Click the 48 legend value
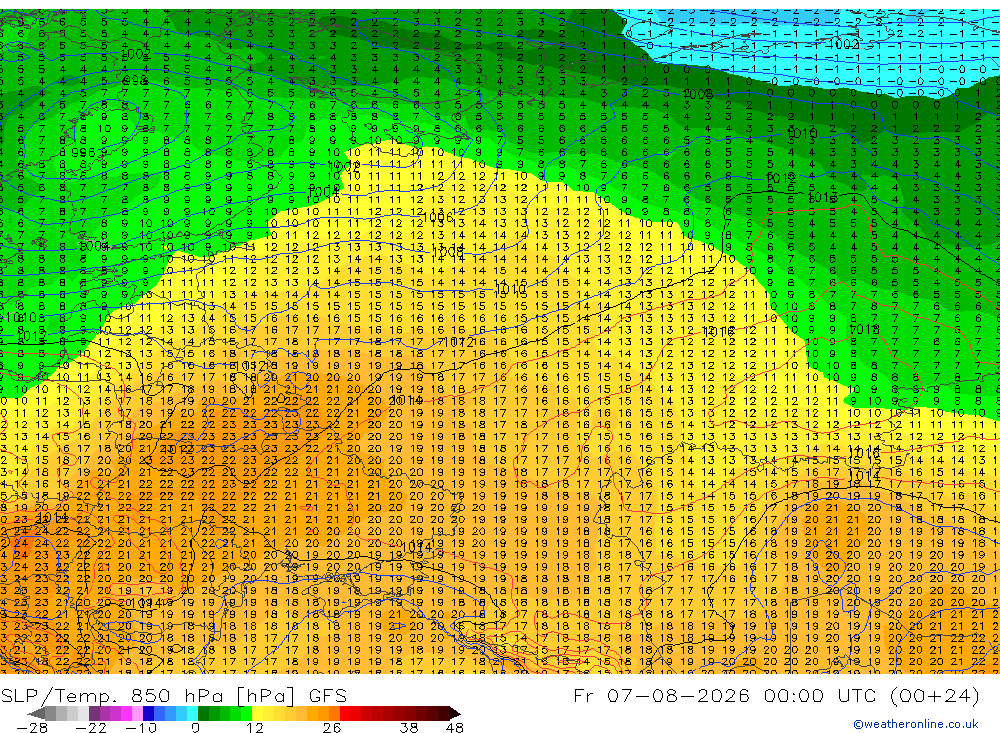The height and width of the screenshot is (733, 1000). (455, 727)
